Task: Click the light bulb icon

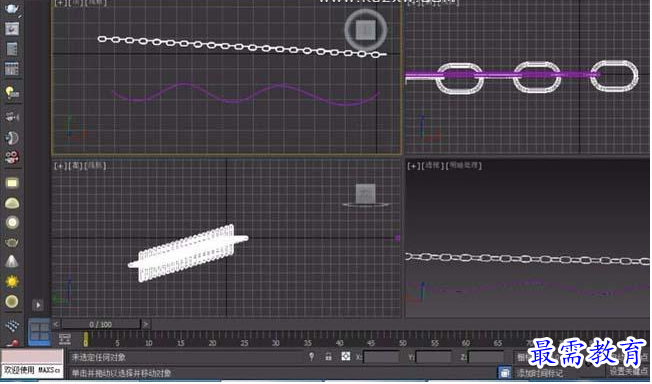Action: coord(12,92)
